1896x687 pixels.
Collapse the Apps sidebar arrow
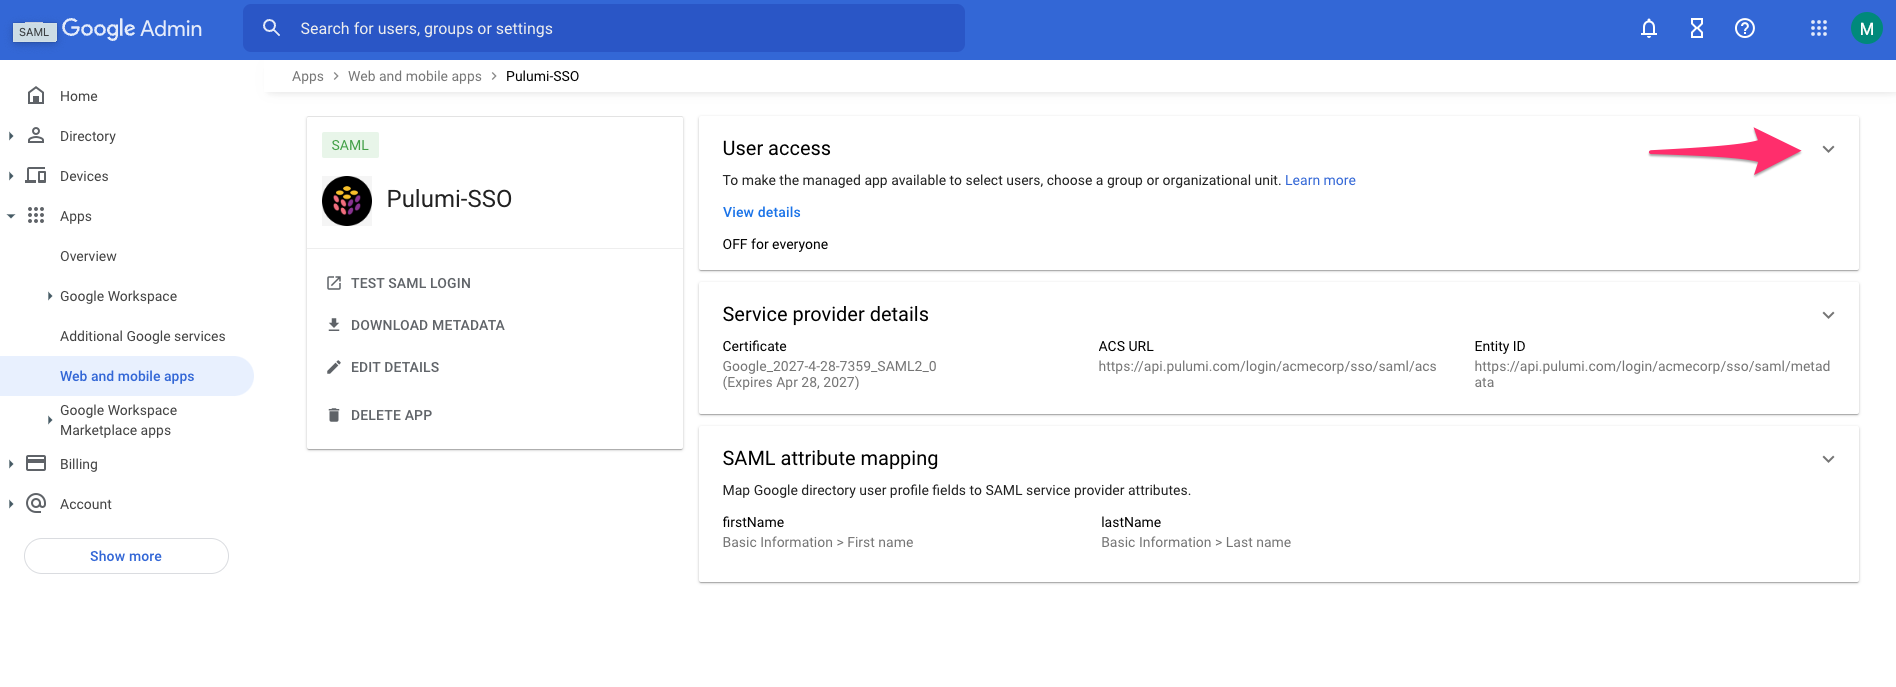click(11, 216)
